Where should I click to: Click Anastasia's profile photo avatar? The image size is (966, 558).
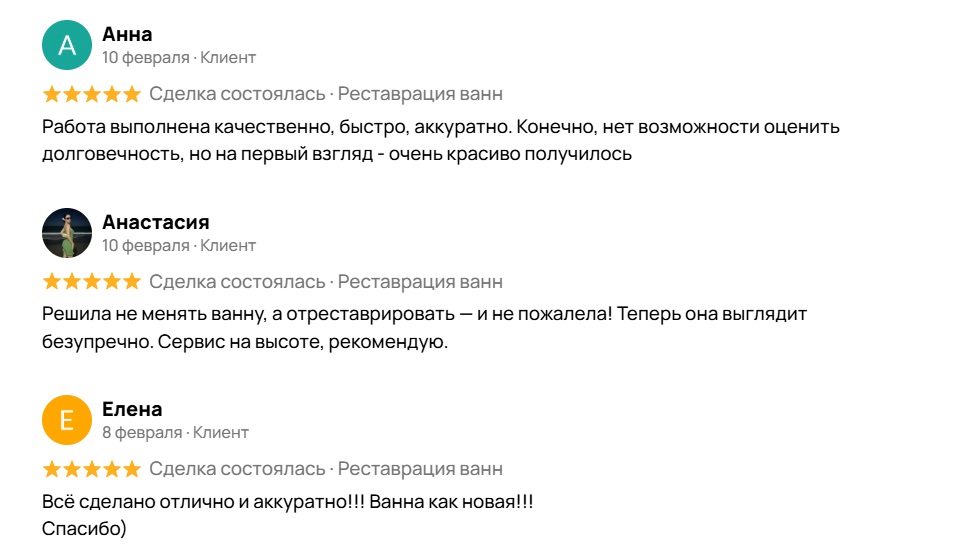point(67,233)
